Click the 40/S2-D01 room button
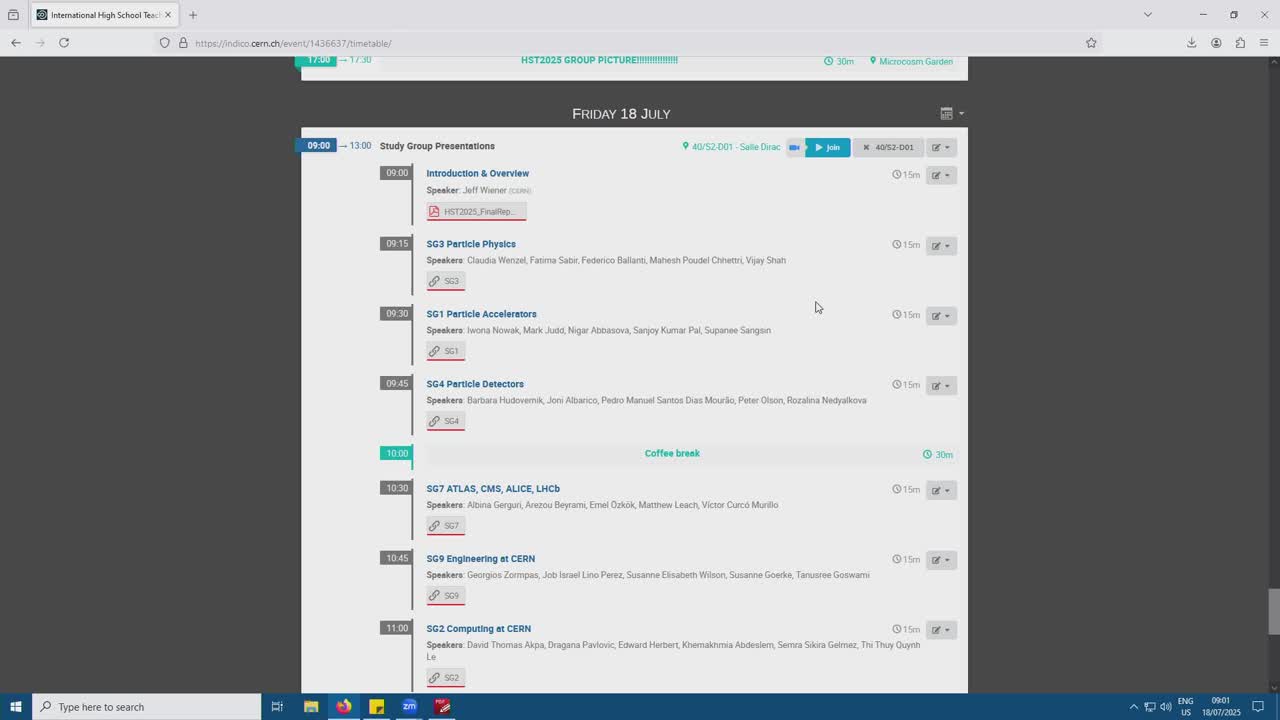The width and height of the screenshot is (1280, 720). 888,147
